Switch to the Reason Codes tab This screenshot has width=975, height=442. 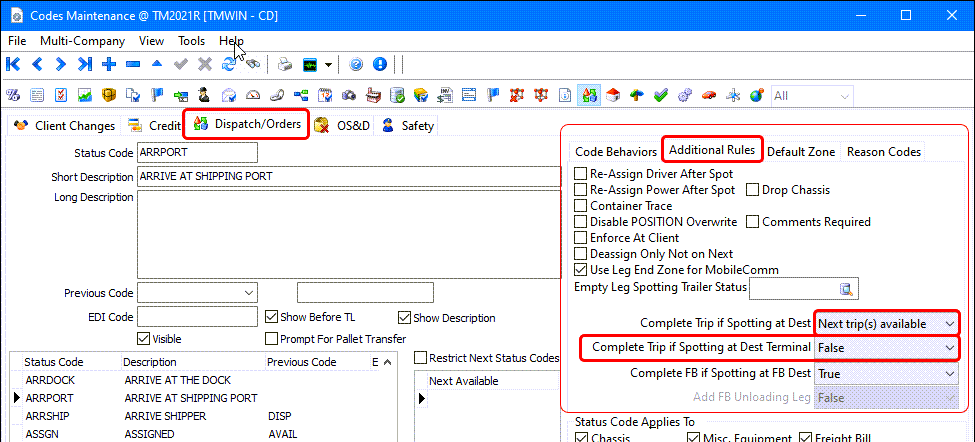pyautogui.click(x=882, y=152)
